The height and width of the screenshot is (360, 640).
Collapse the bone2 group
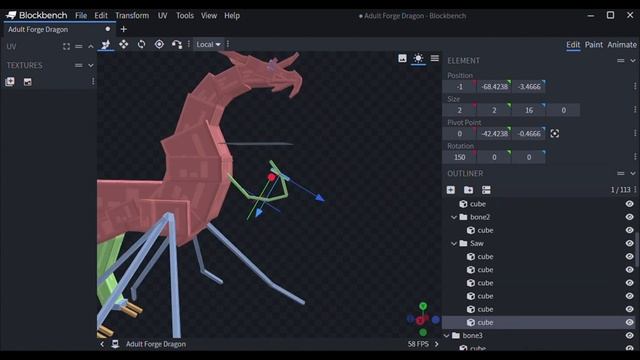coord(454,217)
